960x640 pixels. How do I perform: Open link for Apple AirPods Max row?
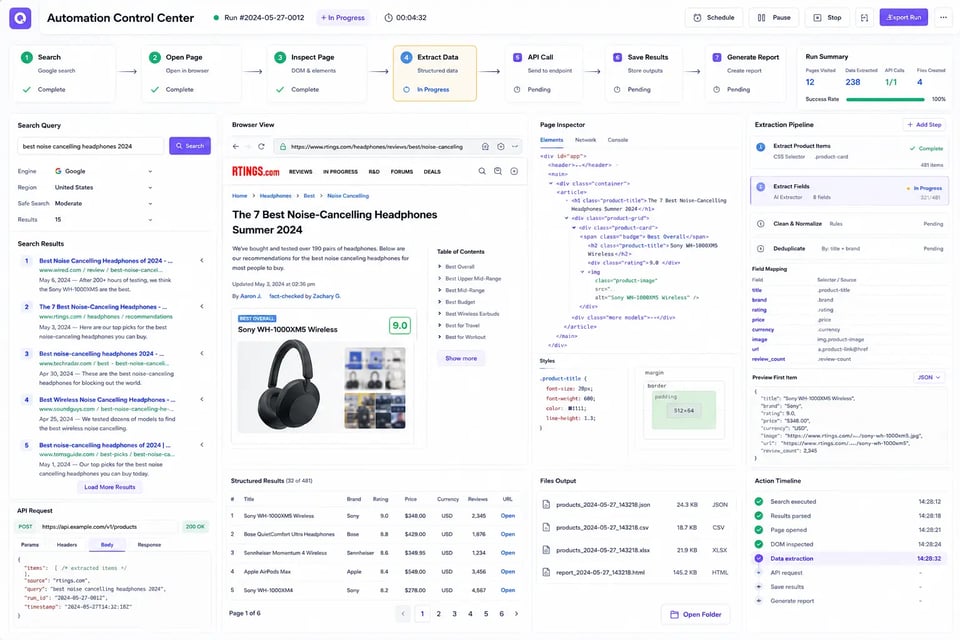[508, 571]
